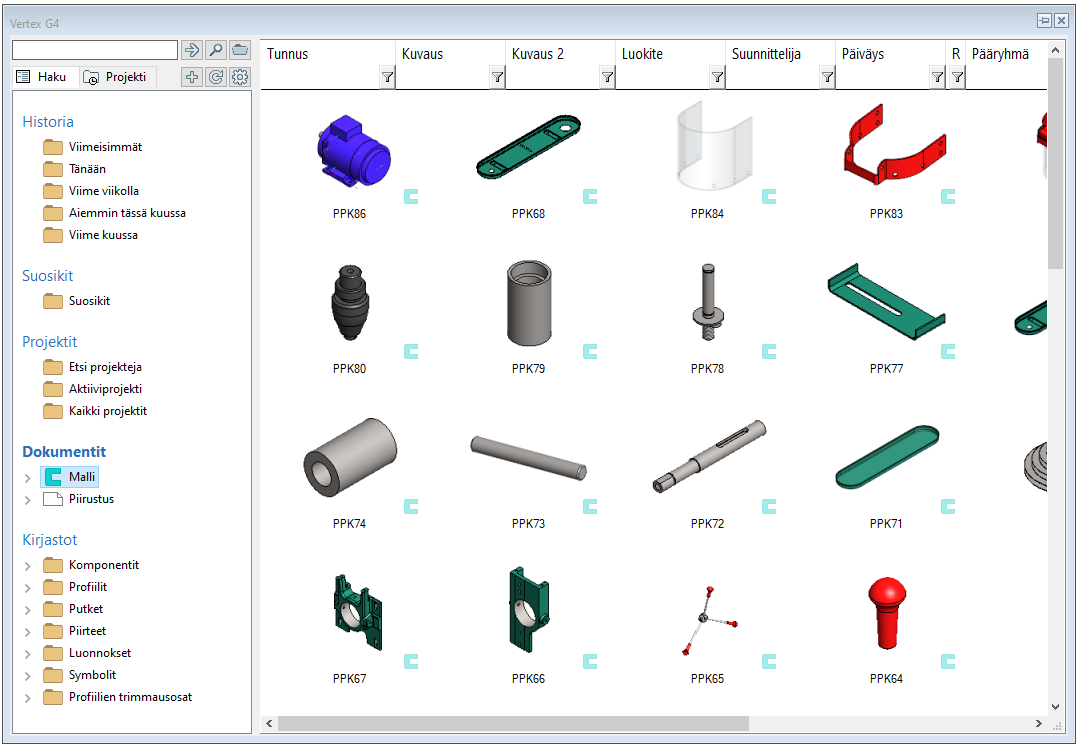Click the filter icon for Luokite column
Viewport: 1078px width, 746px height.
[x=717, y=77]
